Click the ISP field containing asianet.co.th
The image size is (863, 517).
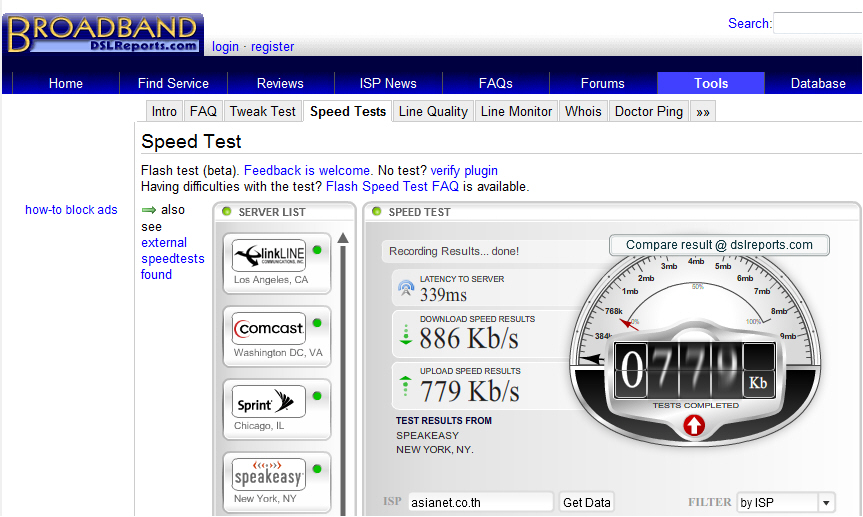pyautogui.click(x=481, y=503)
